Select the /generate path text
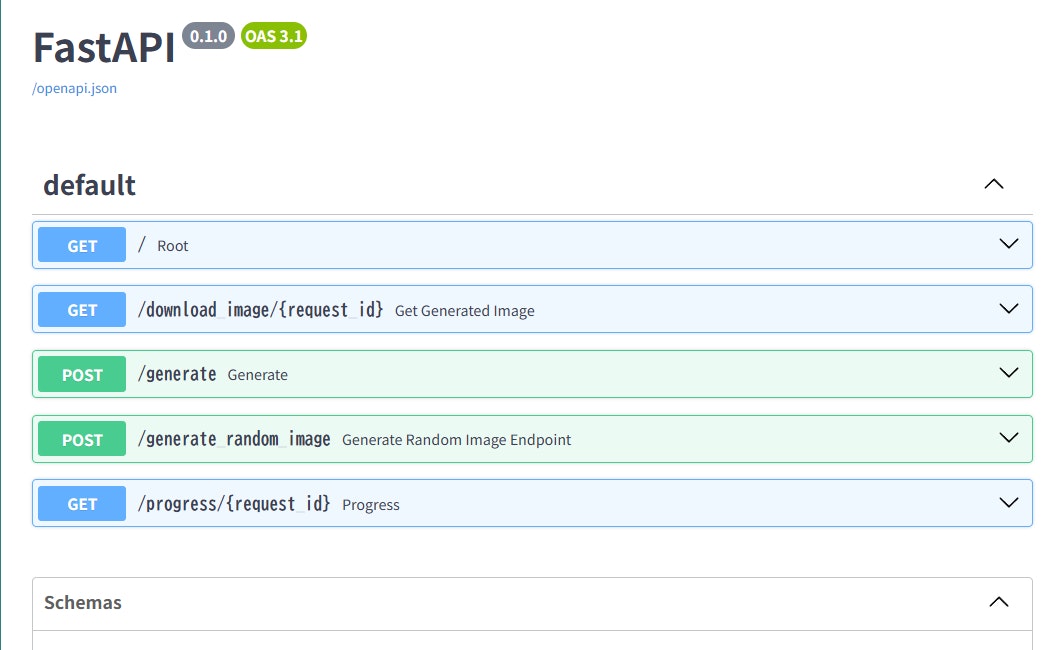Viewport: 1050px width, 650px height. click(177, 374)
